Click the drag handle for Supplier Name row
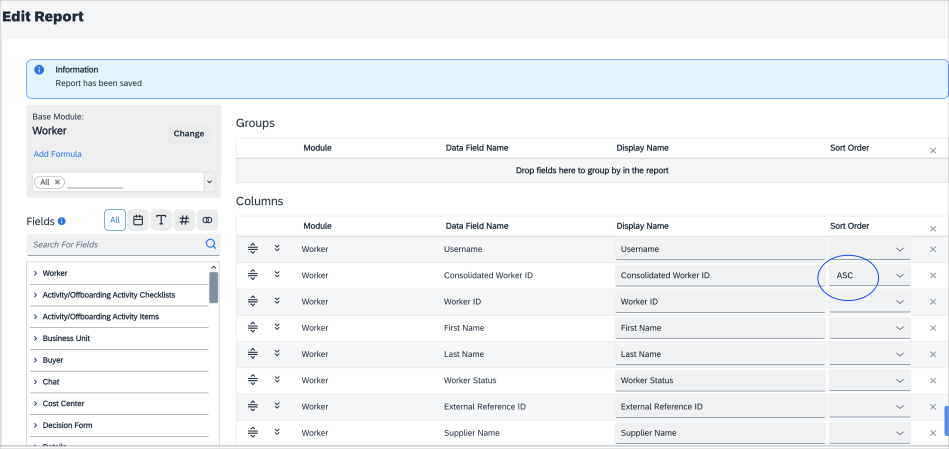 pos(253,433)
